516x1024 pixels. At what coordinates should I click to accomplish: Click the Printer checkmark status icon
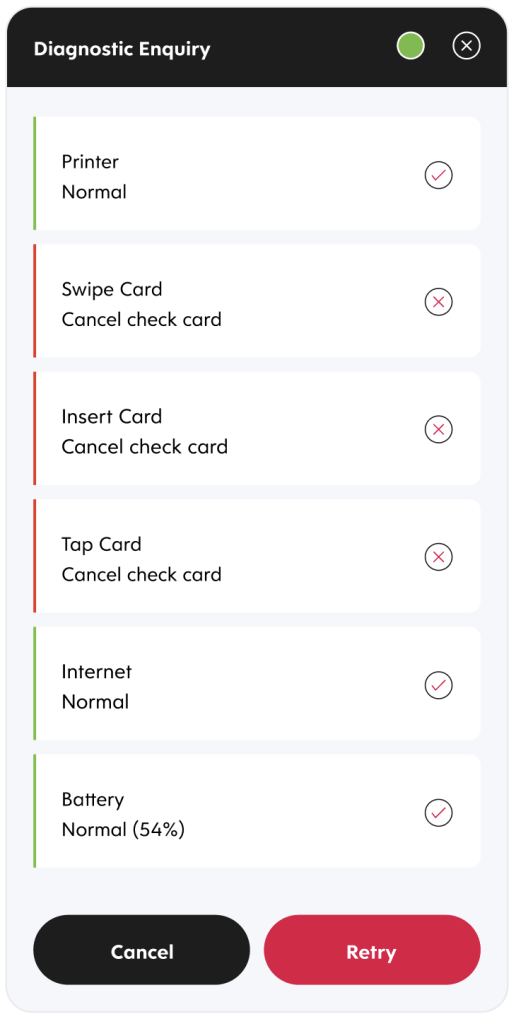(x=439, y=175)
